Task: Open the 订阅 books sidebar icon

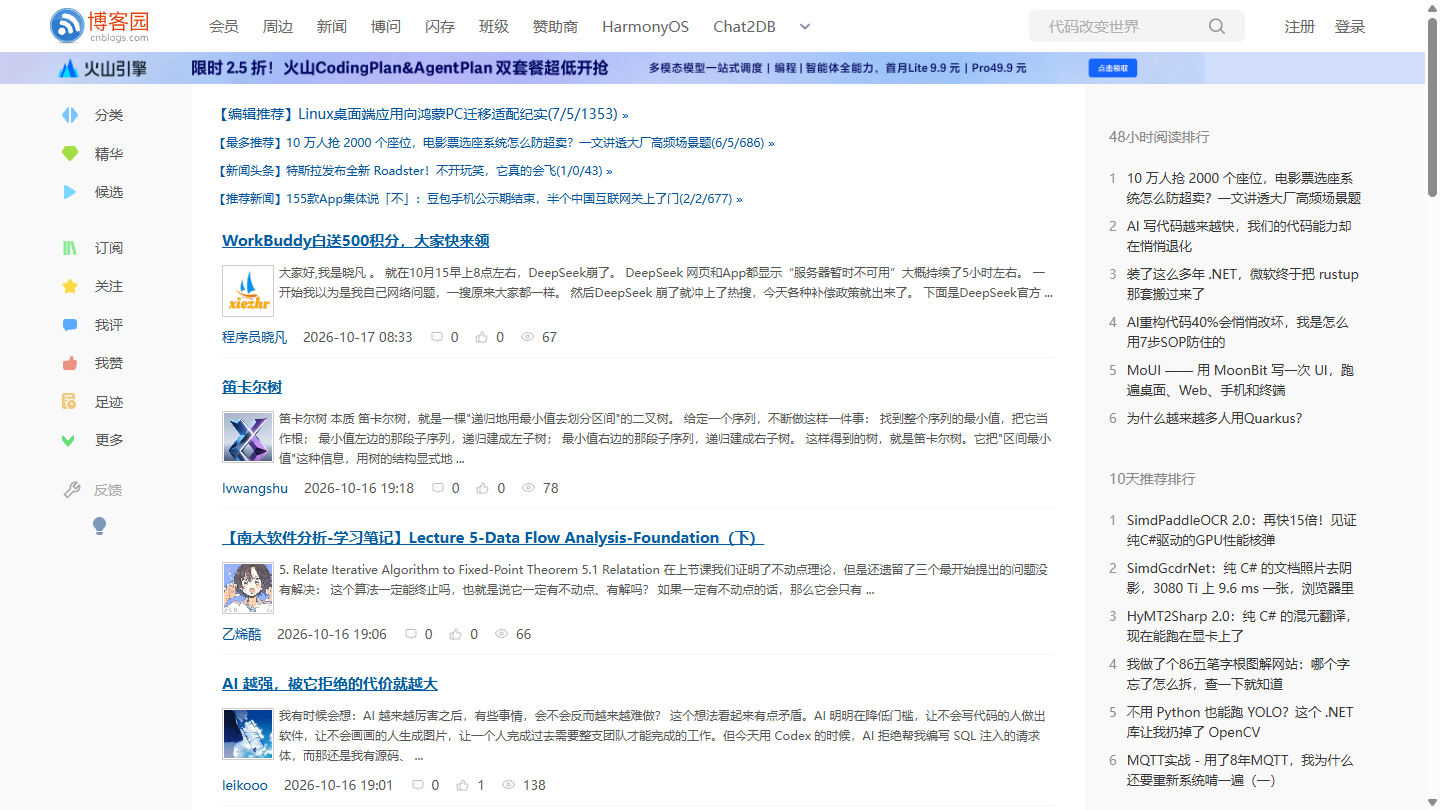Action: tap(69, 248)
